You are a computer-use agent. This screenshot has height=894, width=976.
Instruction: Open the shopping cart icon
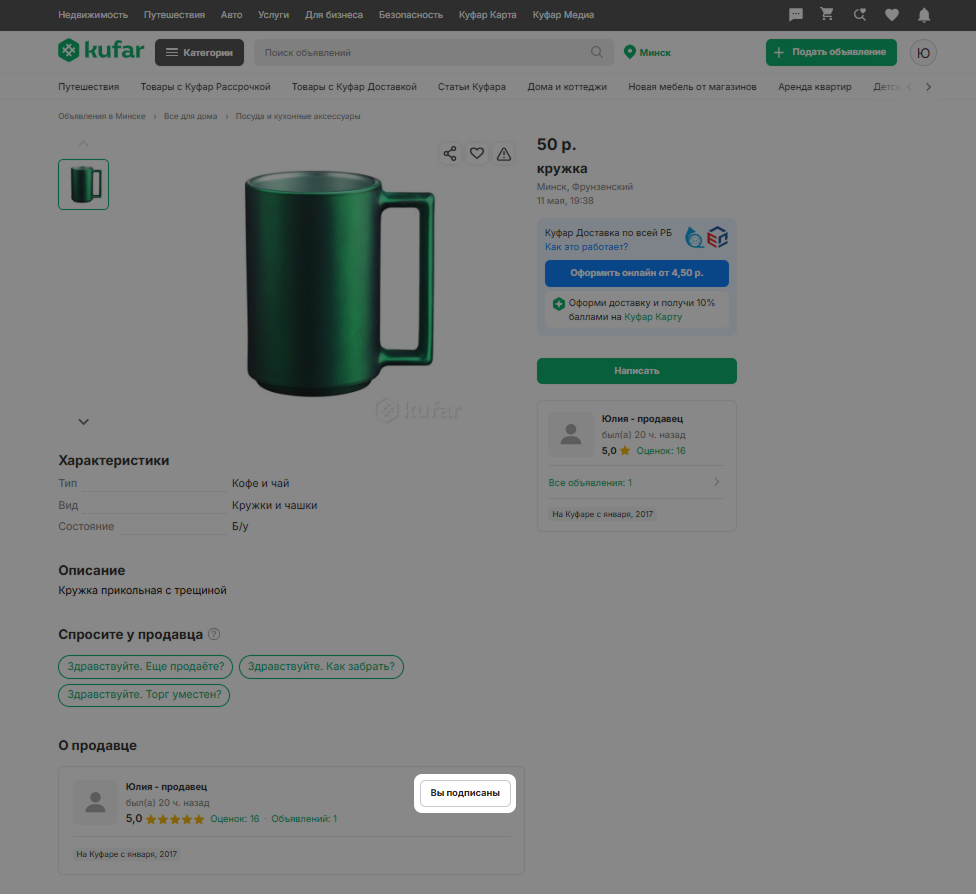point(827,14)
